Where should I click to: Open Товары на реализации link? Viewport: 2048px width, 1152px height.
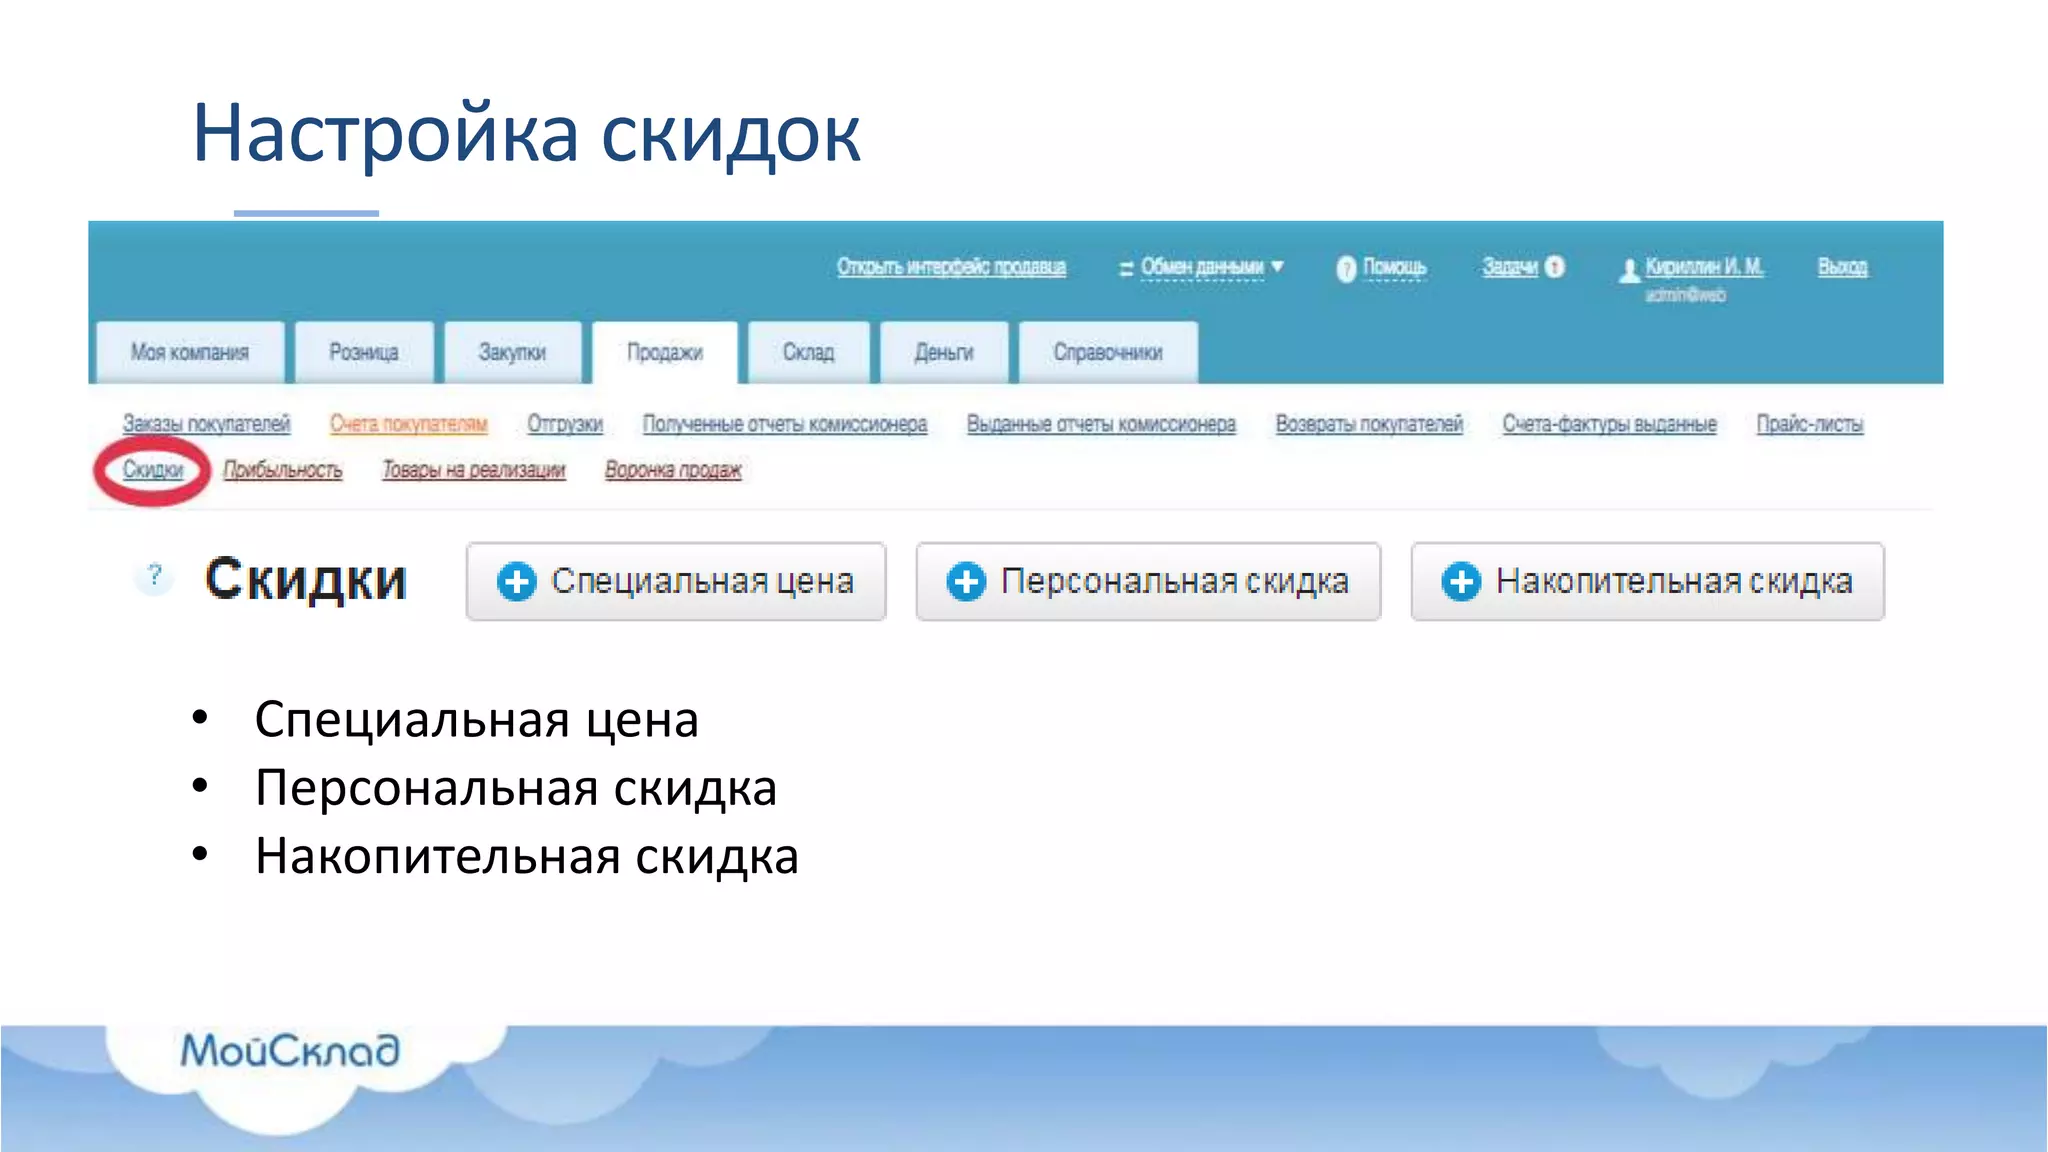pyautogui.click(x=474, y=470)
